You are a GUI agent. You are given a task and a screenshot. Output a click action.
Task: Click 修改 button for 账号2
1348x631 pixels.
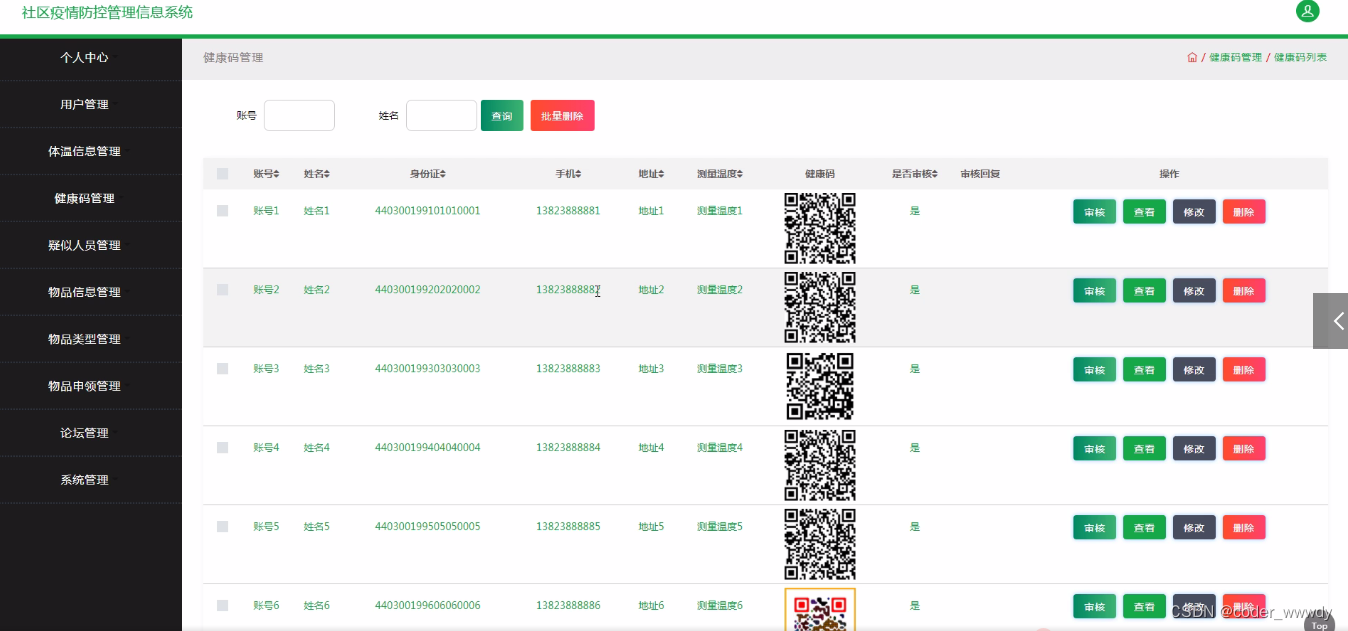tap(1194, 290)
